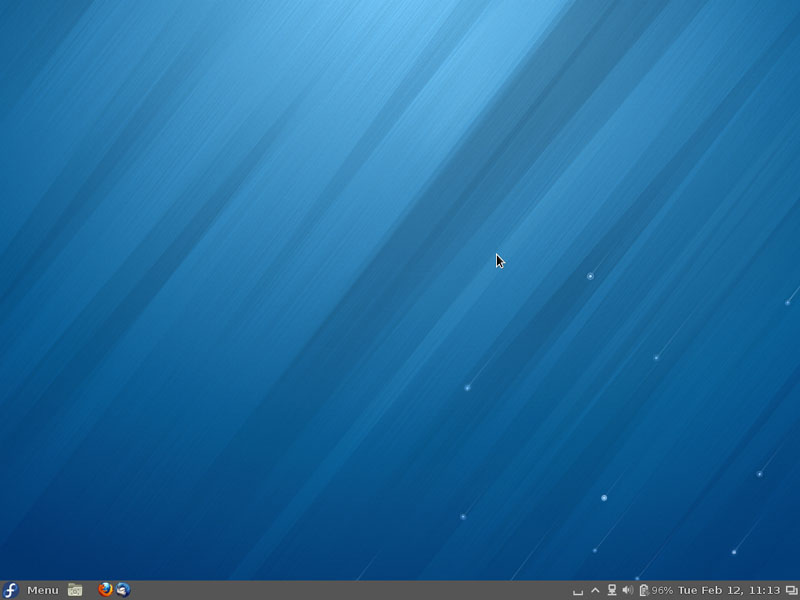Launch Firefox from the panel
The image size is (800, 600).
click(x=106, y=590)
